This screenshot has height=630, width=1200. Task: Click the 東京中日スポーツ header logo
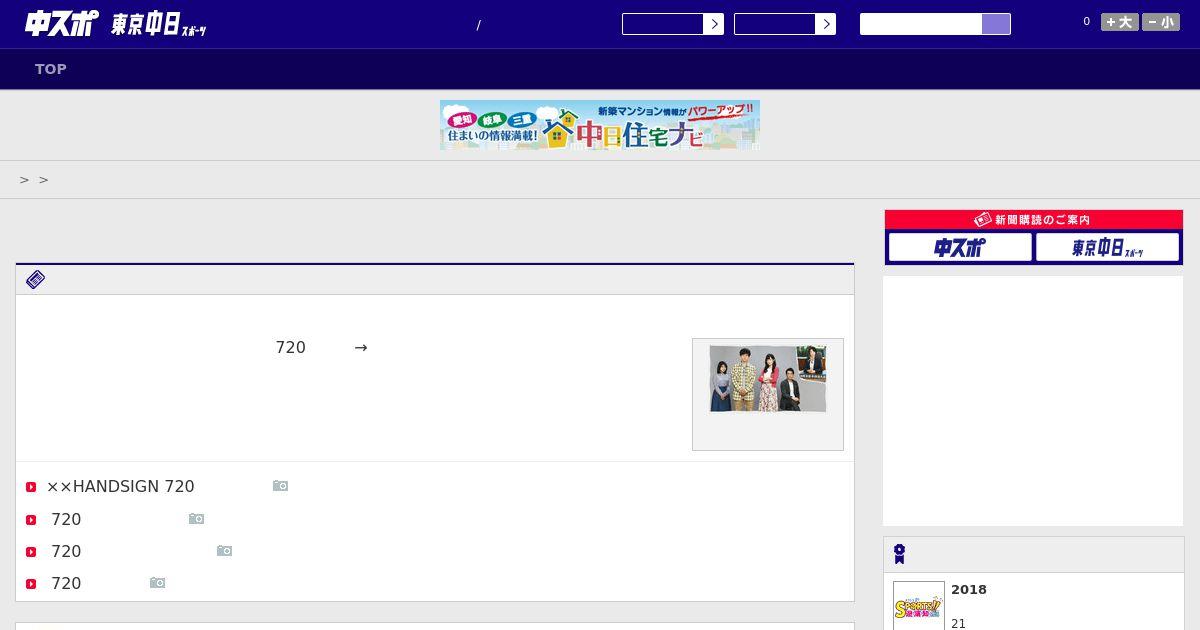[159, 25]
